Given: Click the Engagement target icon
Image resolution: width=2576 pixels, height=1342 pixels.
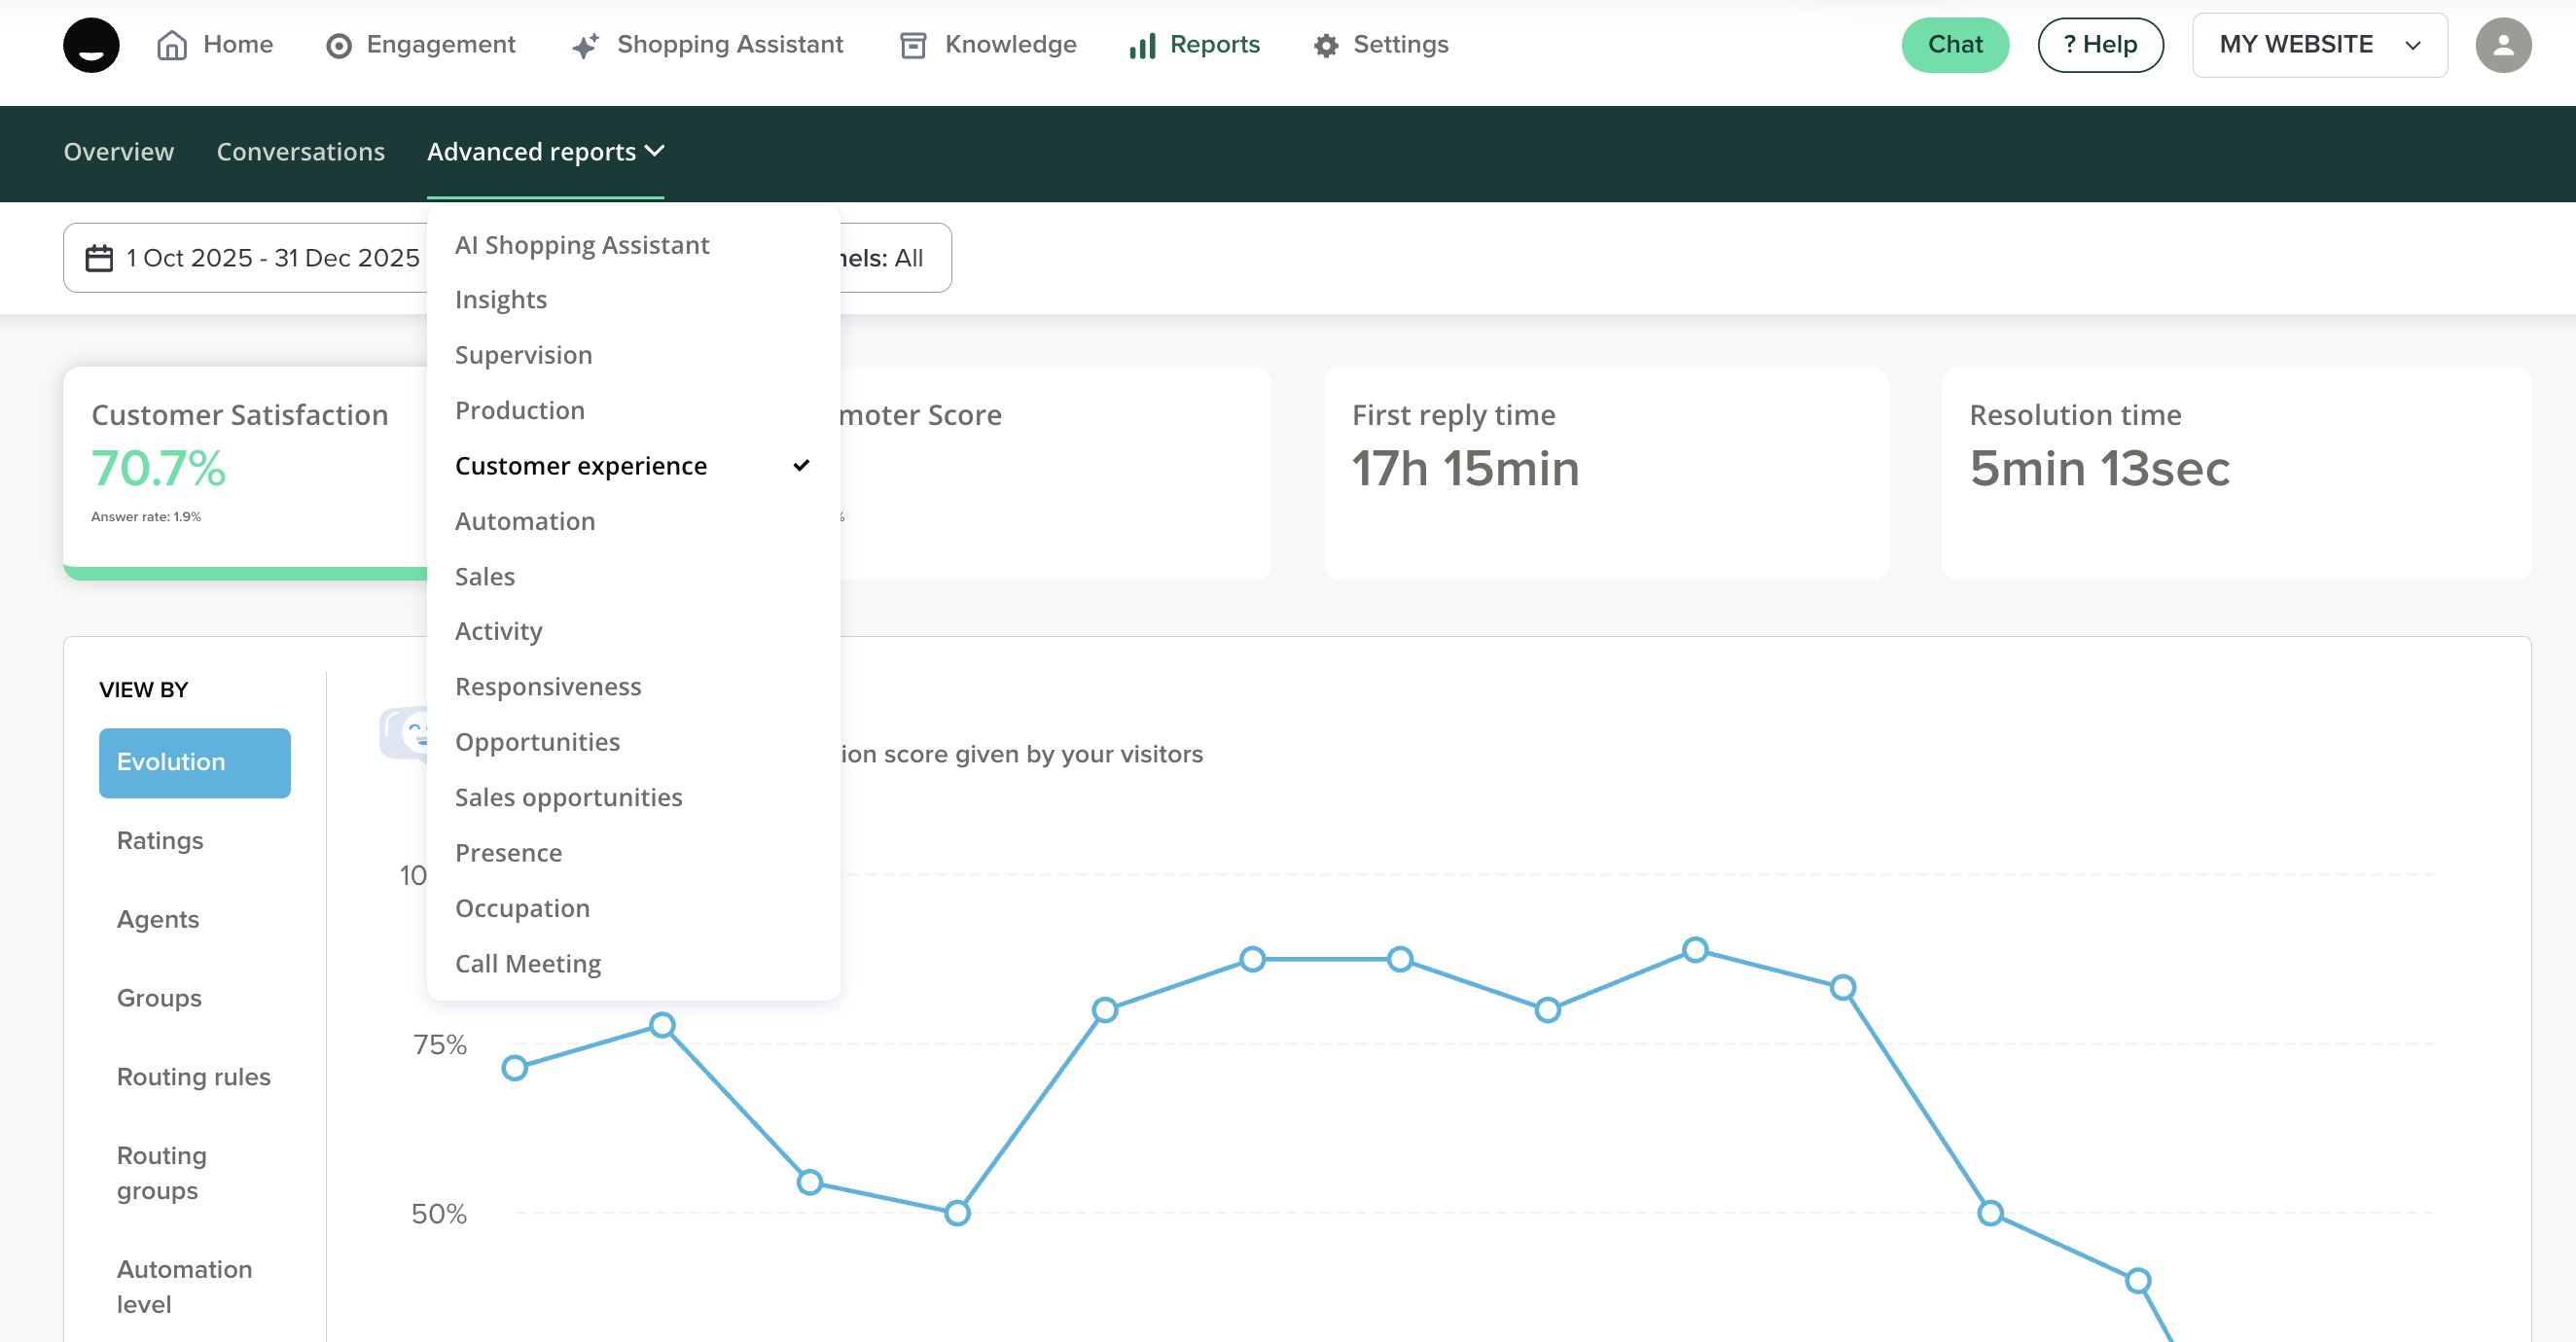Looking at the screenshot, I should click(x=339, y=46).
